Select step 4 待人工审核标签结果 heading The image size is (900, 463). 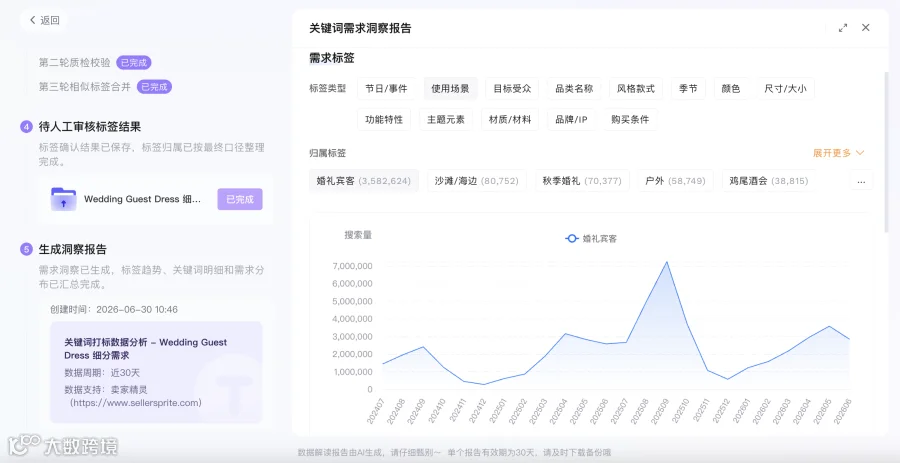point(90,126)
